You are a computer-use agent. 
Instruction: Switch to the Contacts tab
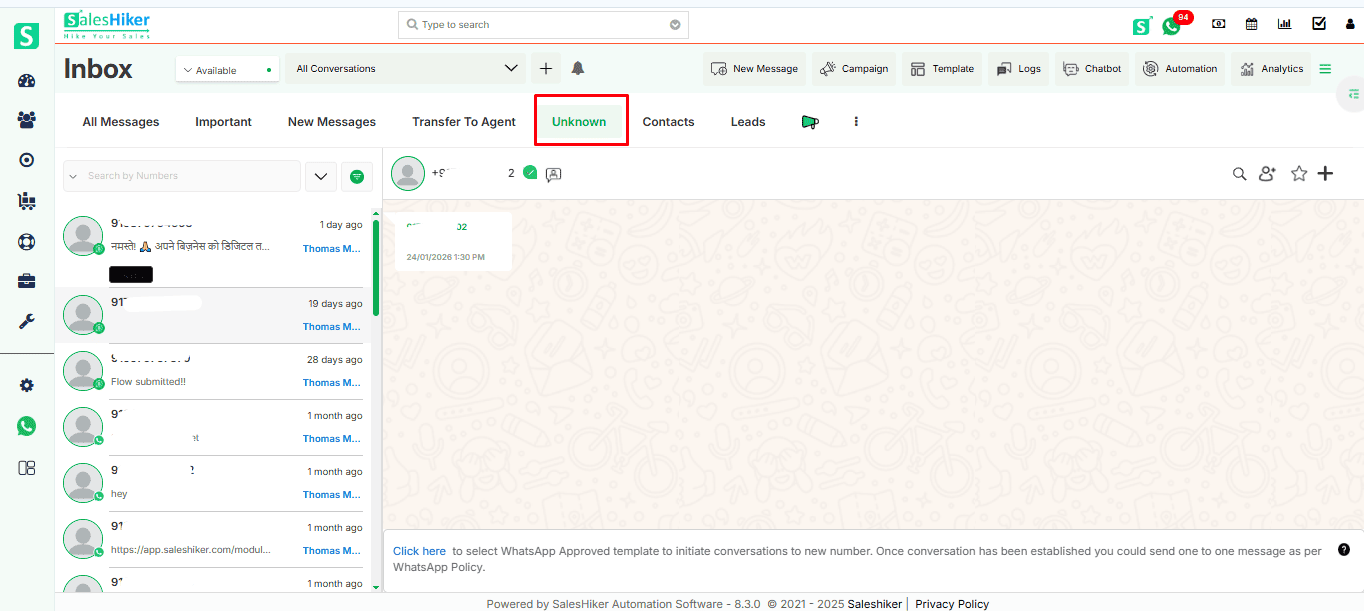[x=668, y=122]
